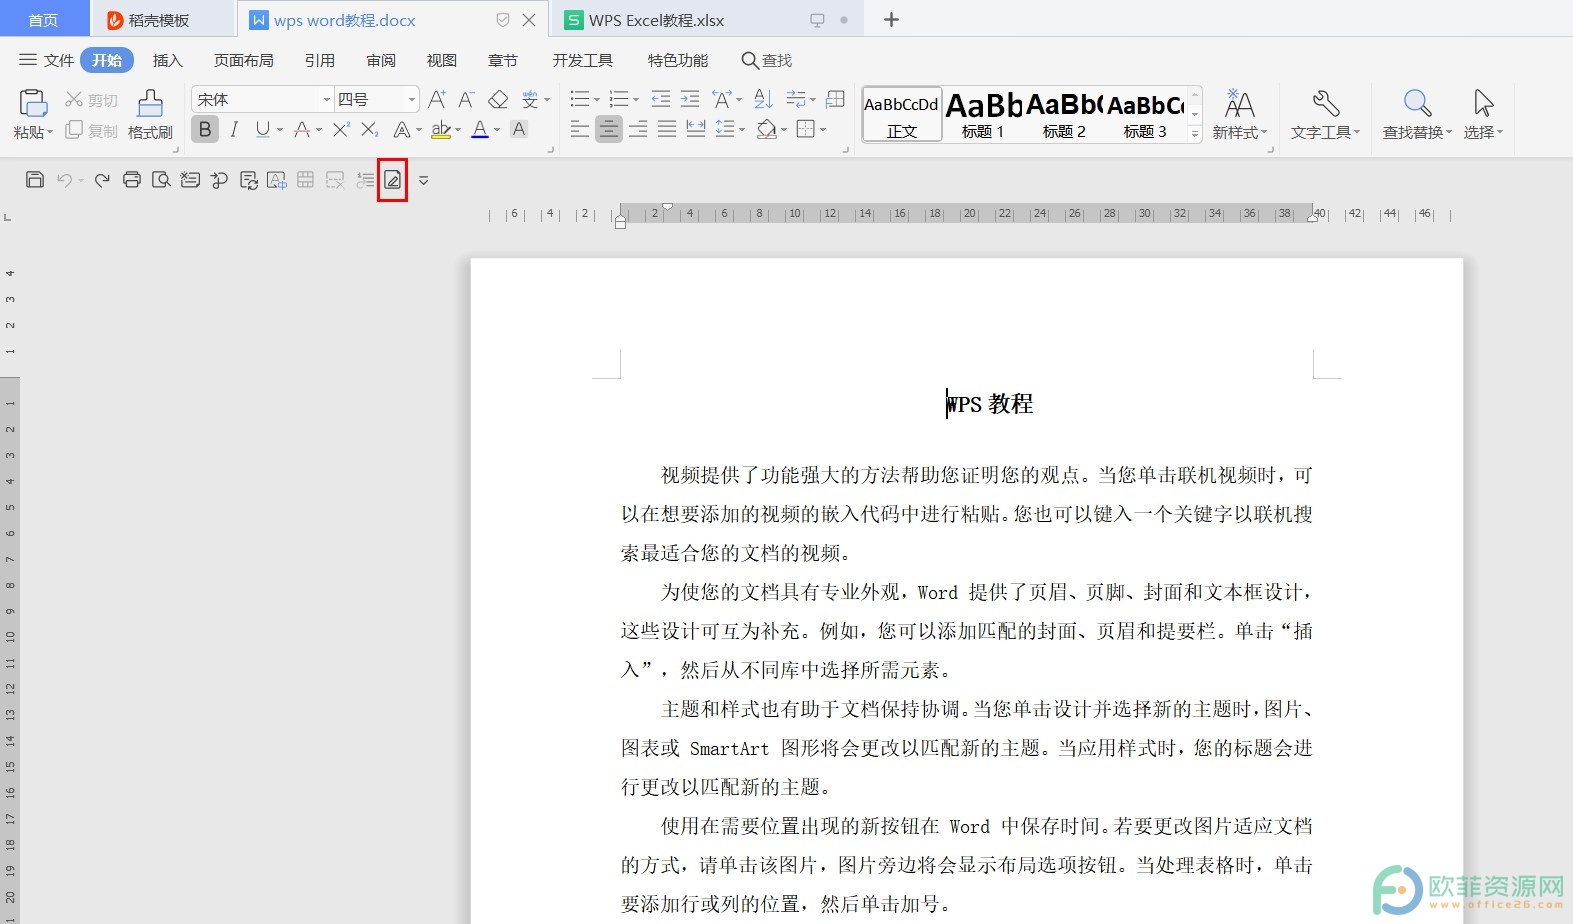Viewport: 1573px width, 924px height.
Task: Click the Print icon in quick access toolbar
Action: click(x=132, y=180)
